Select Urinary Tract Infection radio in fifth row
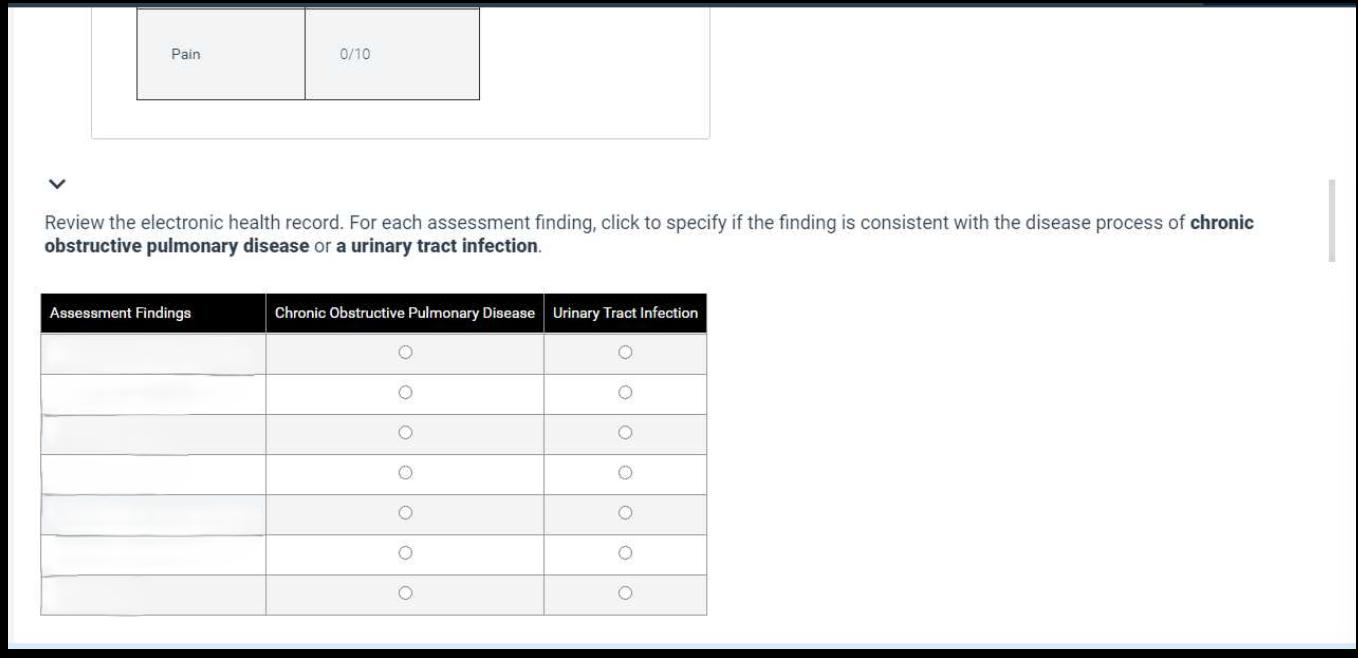The height and width of the screenshot is (658, 1358). click(625, 513)
